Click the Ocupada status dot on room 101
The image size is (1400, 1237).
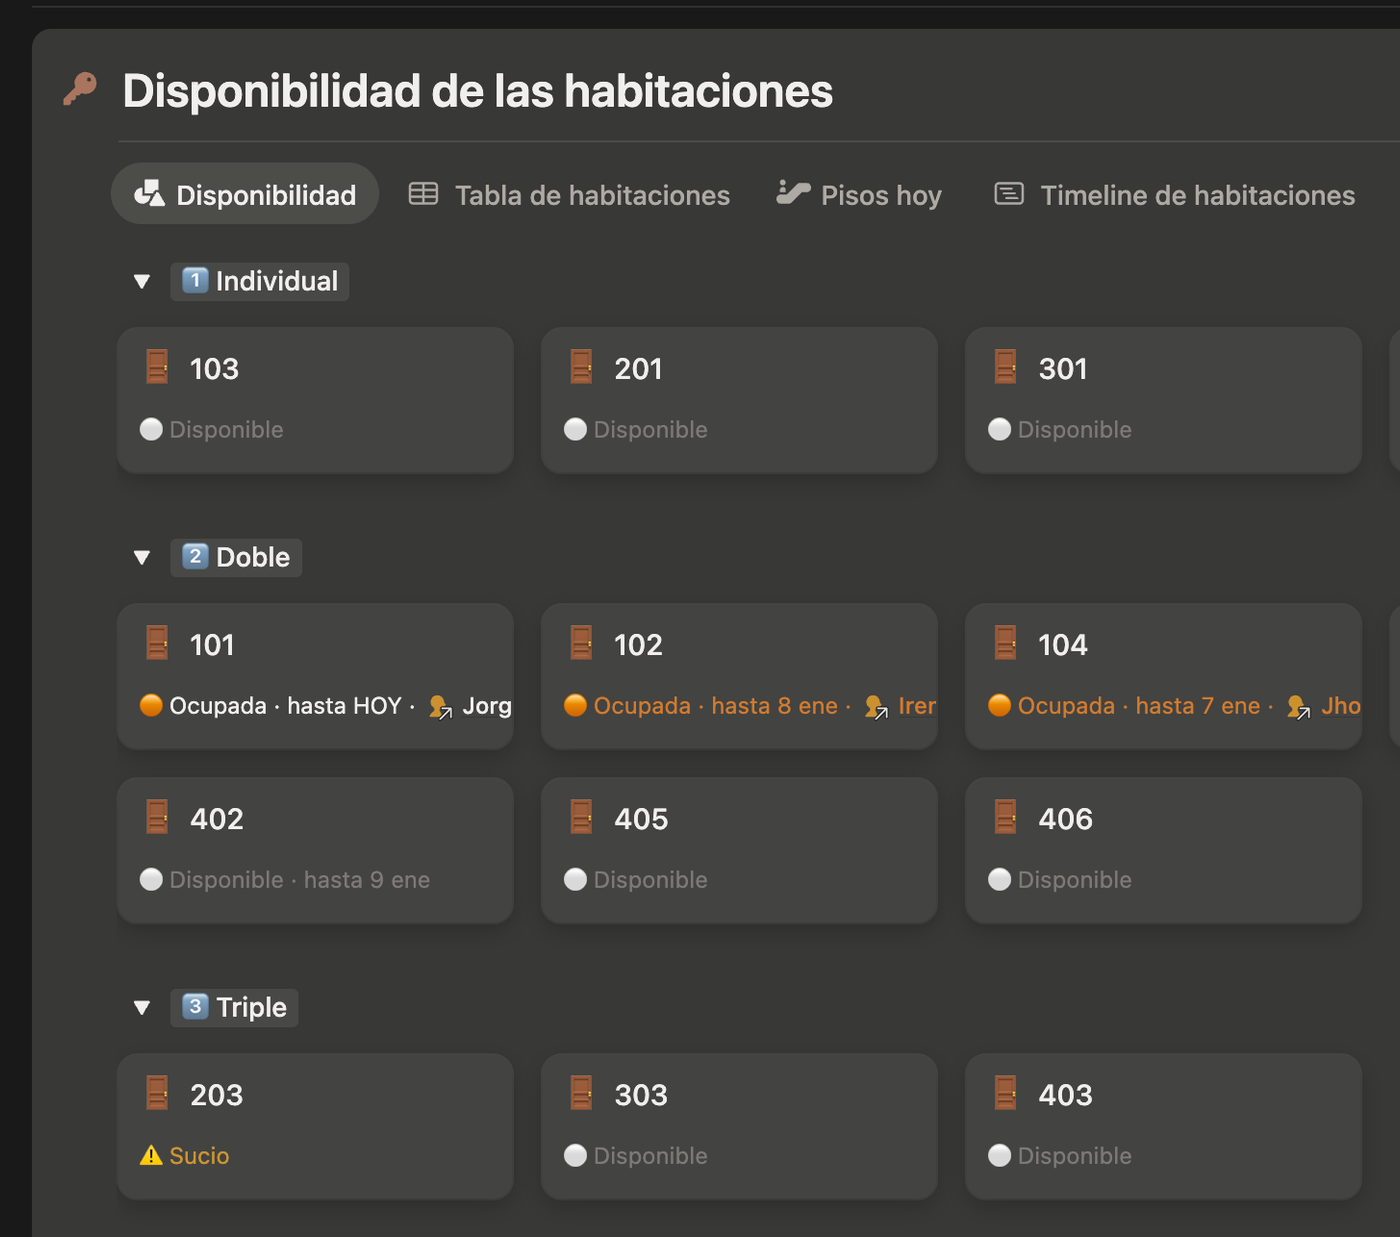tap(151, 705)
